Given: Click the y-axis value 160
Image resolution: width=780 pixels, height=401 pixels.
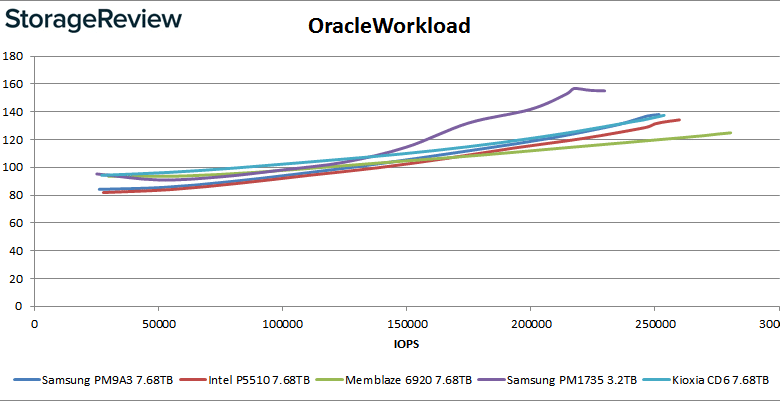Looking at the screenshot, I should point(12,84).
